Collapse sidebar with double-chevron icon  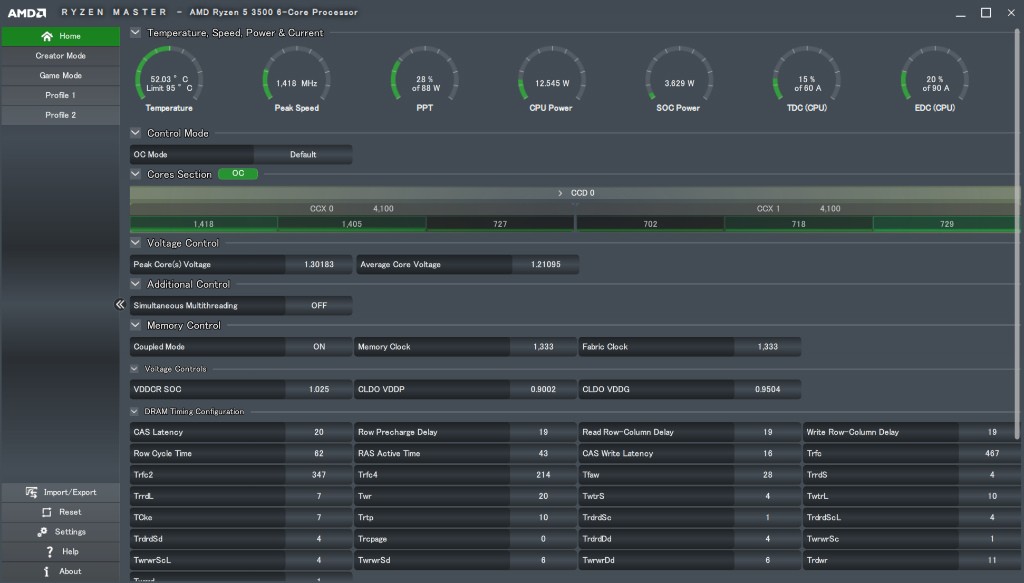[x=120, y=305]
